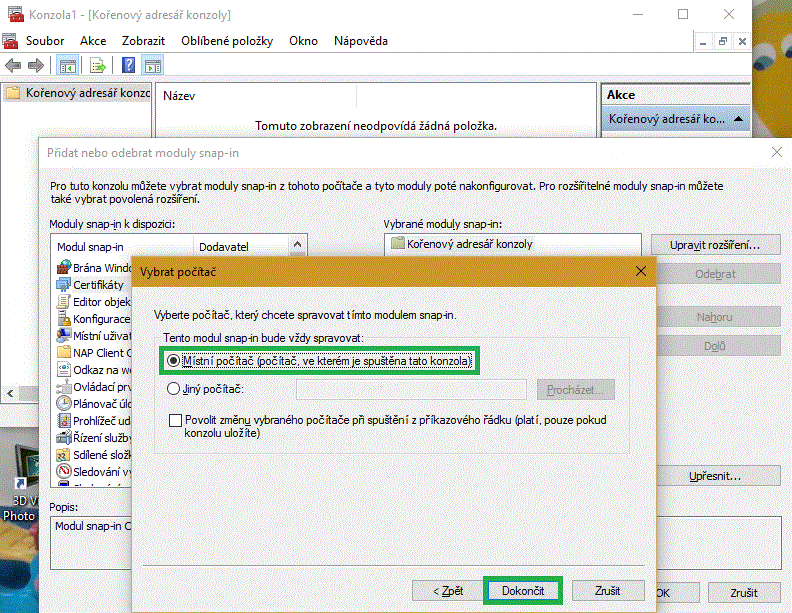792x613 pixels.
Task: Collapse the Kořenový adresář actions section arrow
Action: tap(738, 119)
